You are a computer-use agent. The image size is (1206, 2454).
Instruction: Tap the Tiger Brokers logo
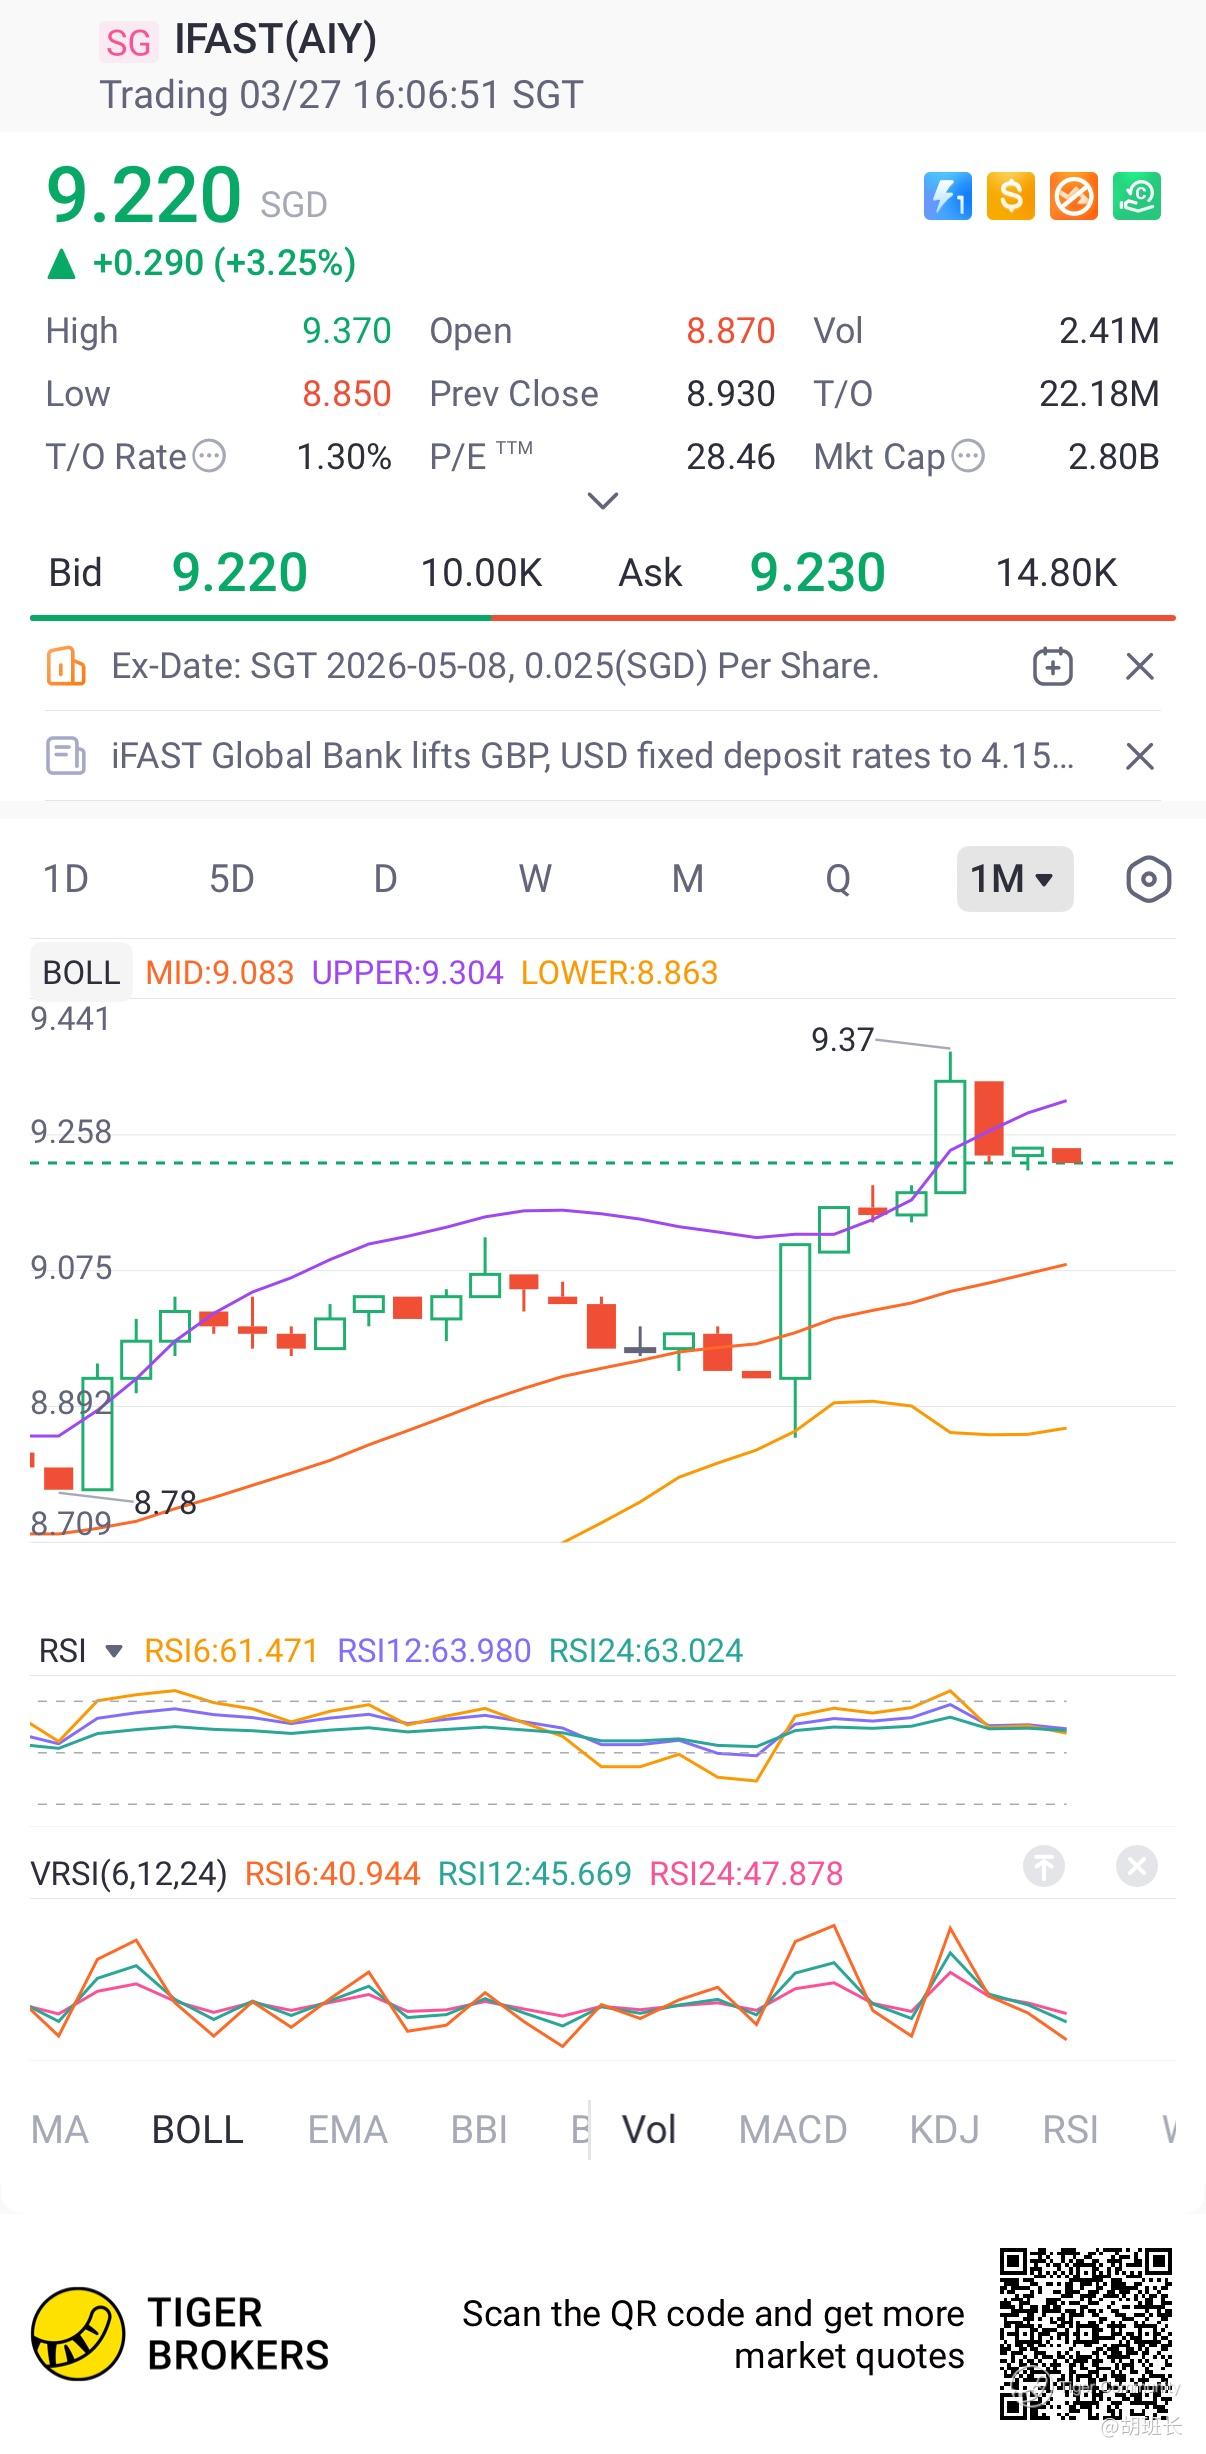pos(78,2334)
